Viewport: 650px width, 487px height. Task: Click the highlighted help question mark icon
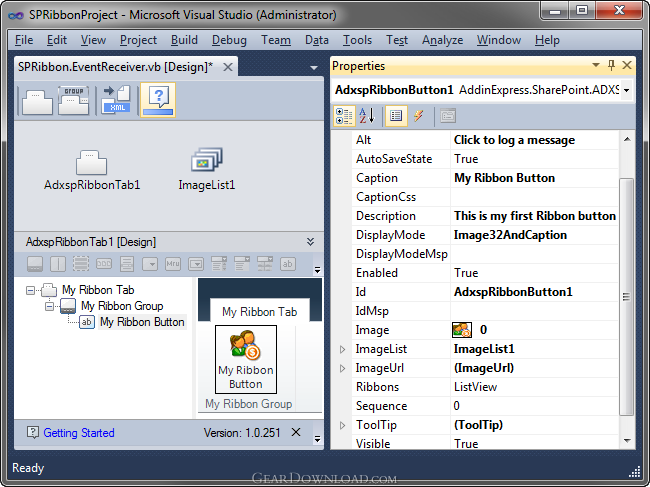coord(158,100)
